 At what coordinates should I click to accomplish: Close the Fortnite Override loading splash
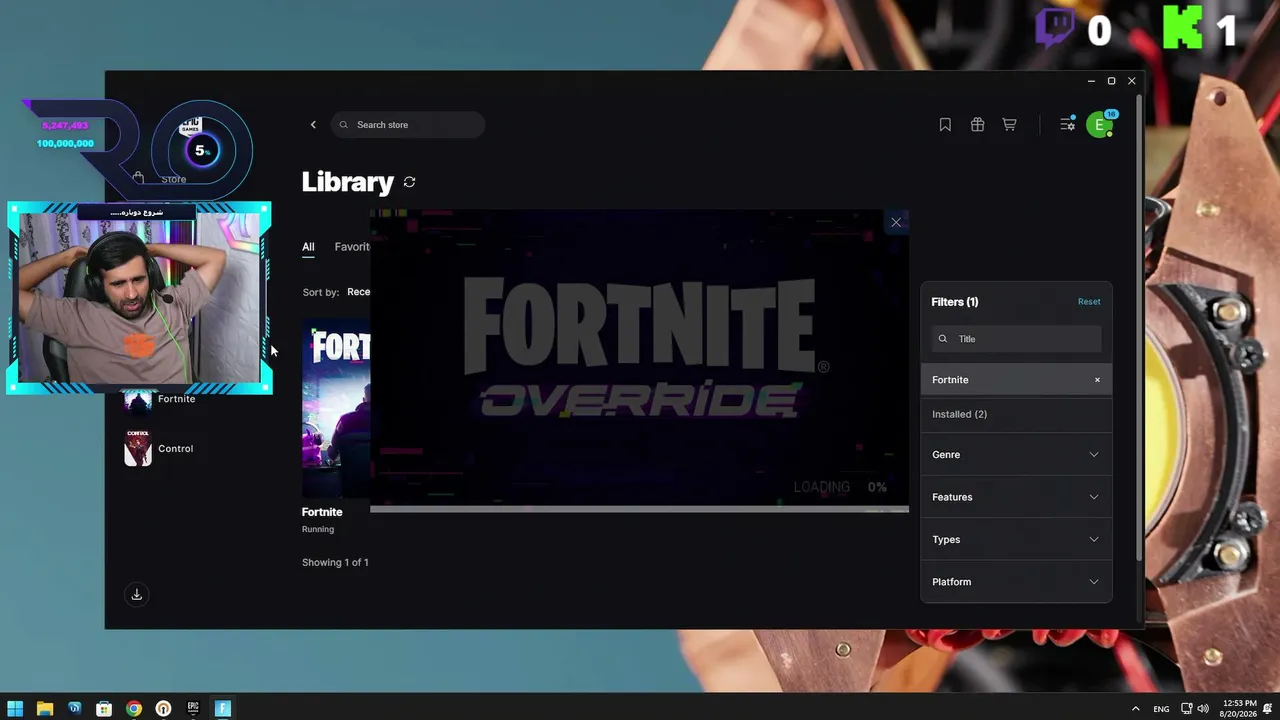tap(896, 222)
